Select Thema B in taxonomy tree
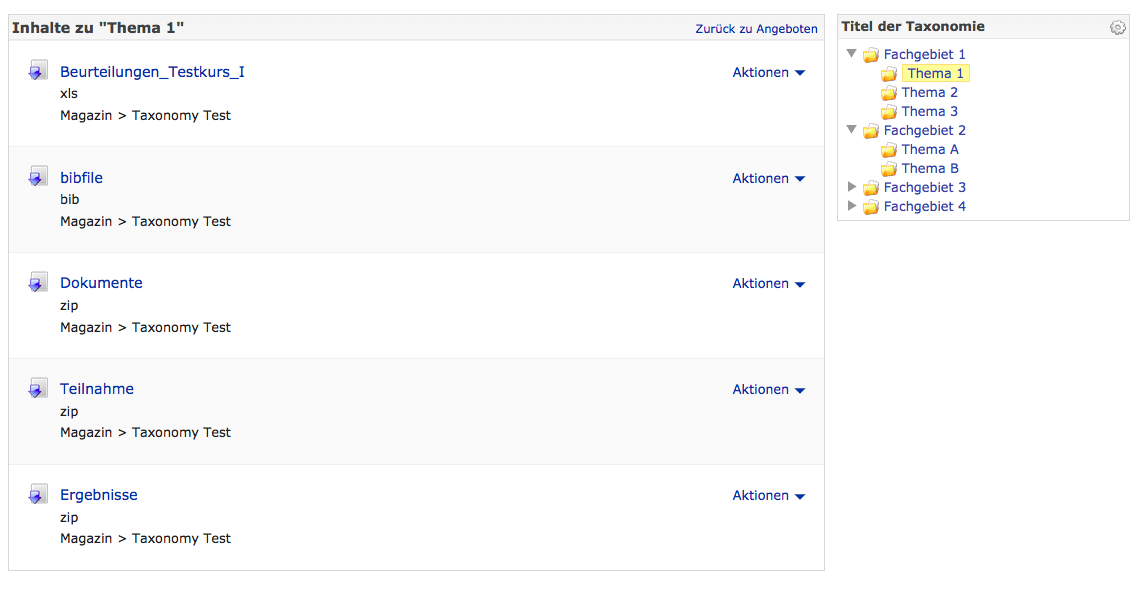Image resolution: width=1141 pixels, height=596 pixels. click(x=929, y=168)
